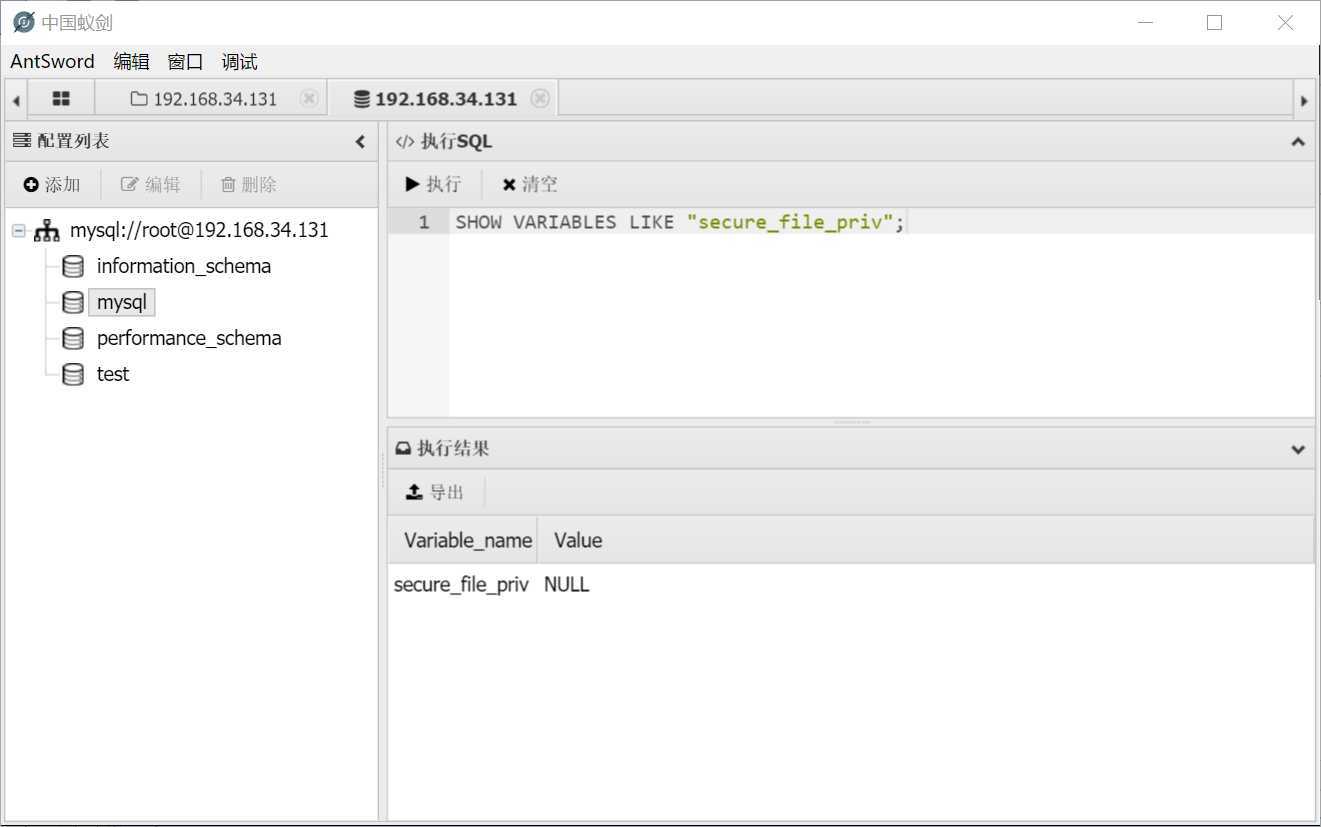Image resolution: width=1321 pixels, height=827 pixels.
Task: Open the 窗口 menu
Action: 185,61
